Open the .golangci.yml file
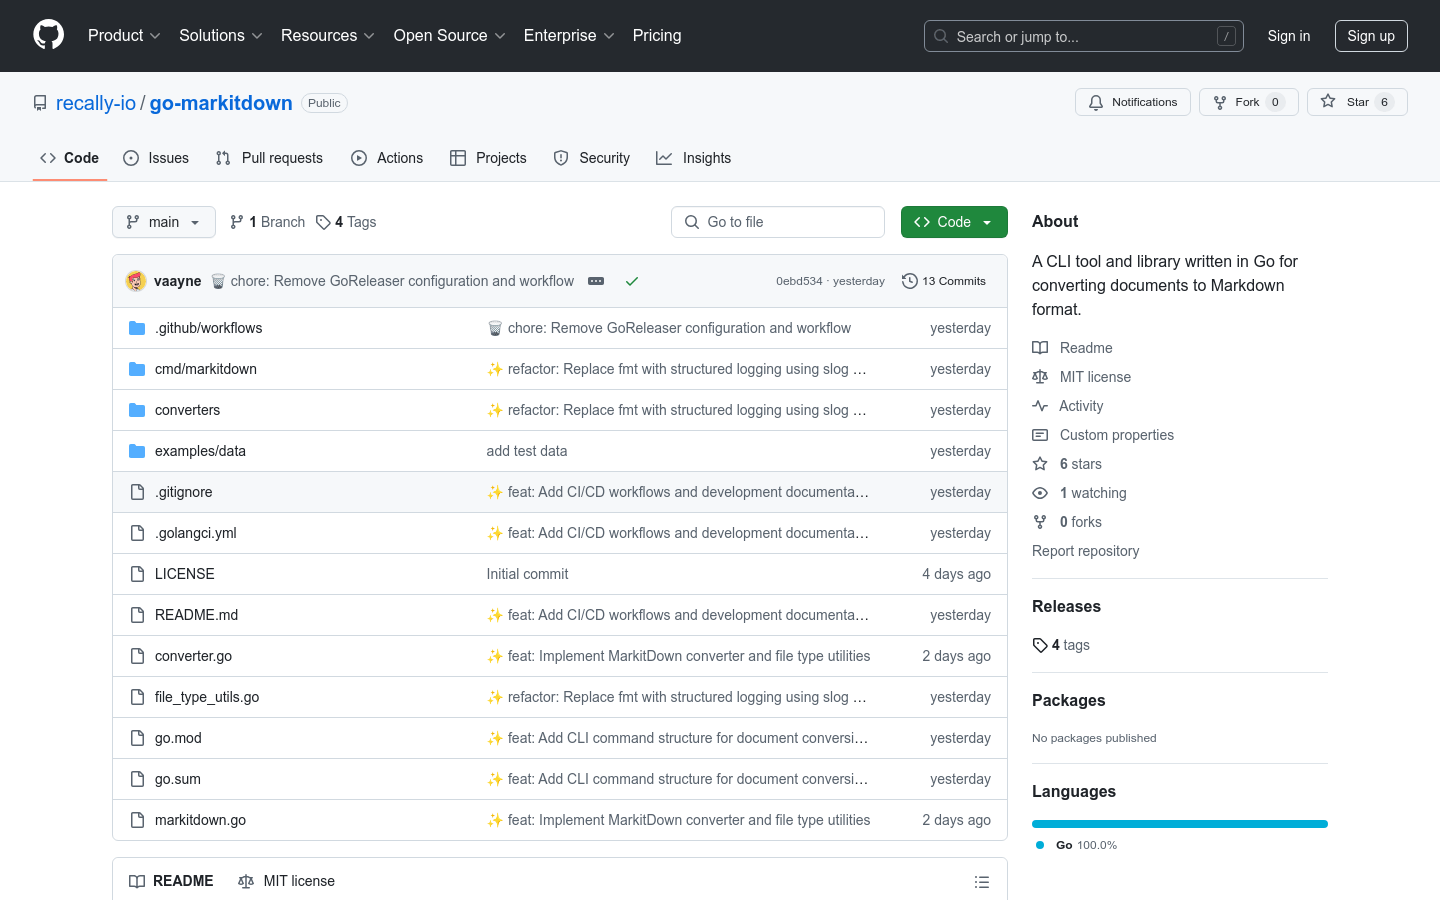1440x900 pixels. (196, 533)
